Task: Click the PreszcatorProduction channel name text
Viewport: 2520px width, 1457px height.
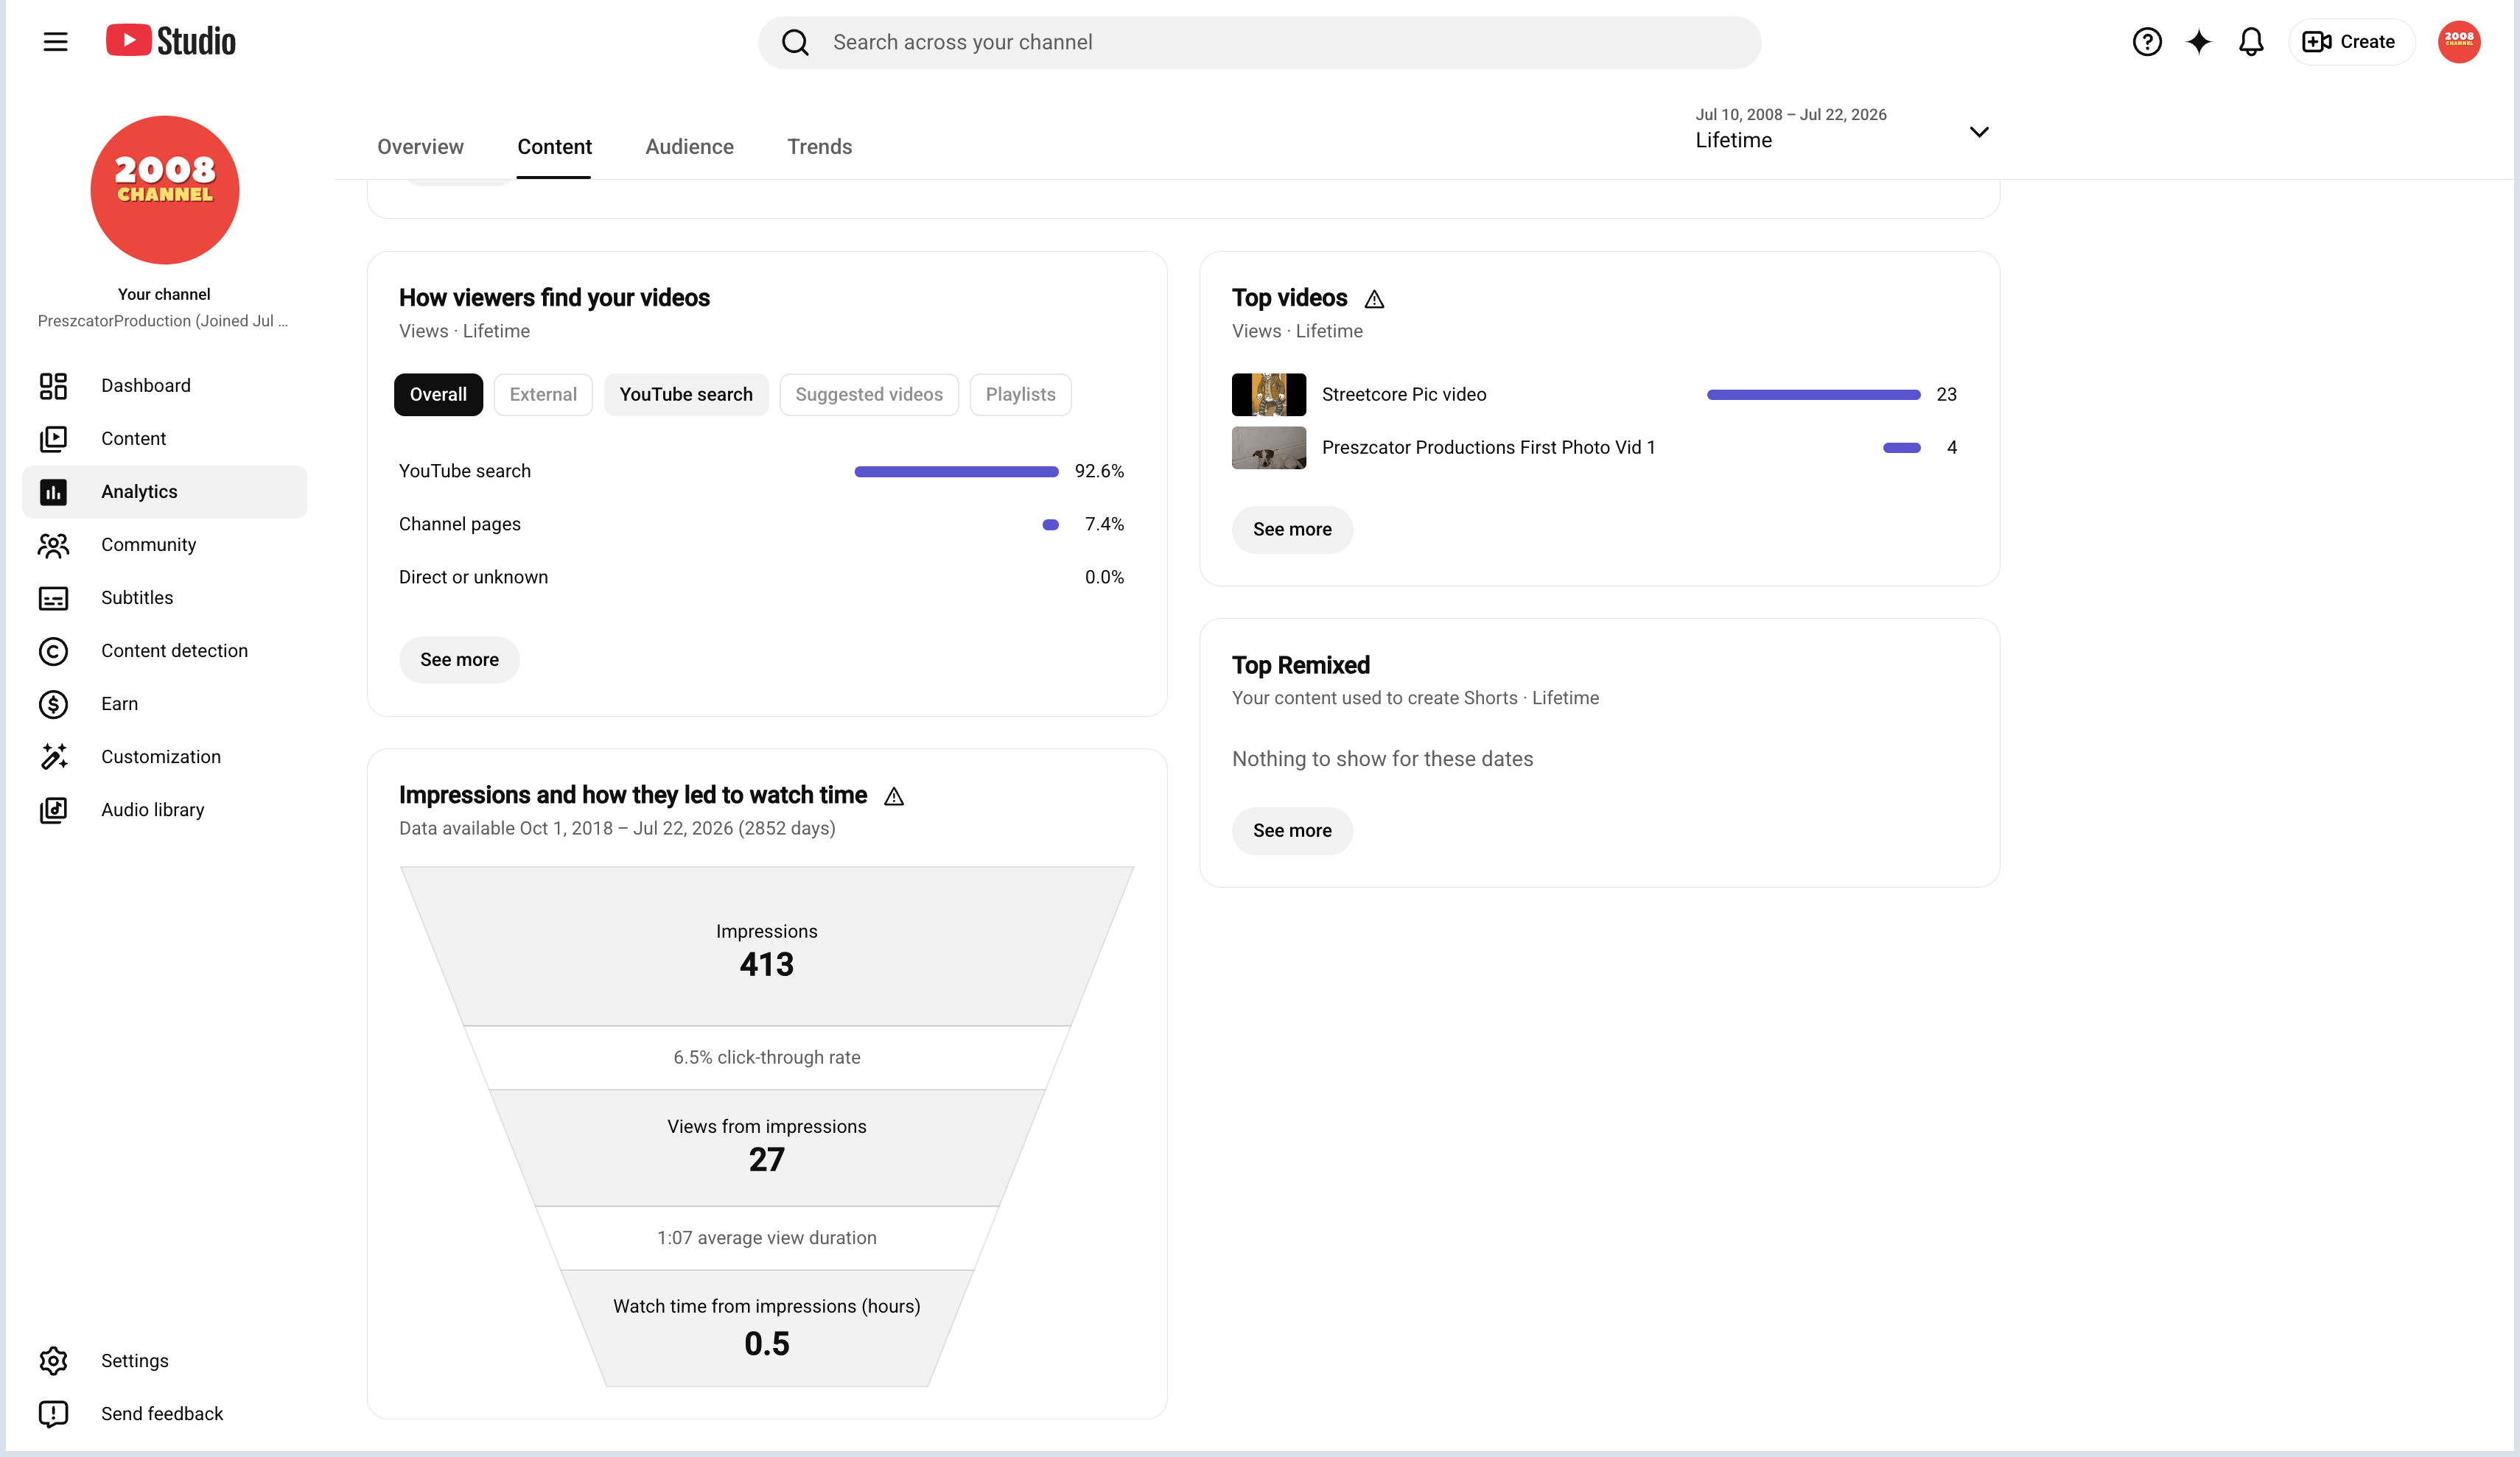Action: 162,321
